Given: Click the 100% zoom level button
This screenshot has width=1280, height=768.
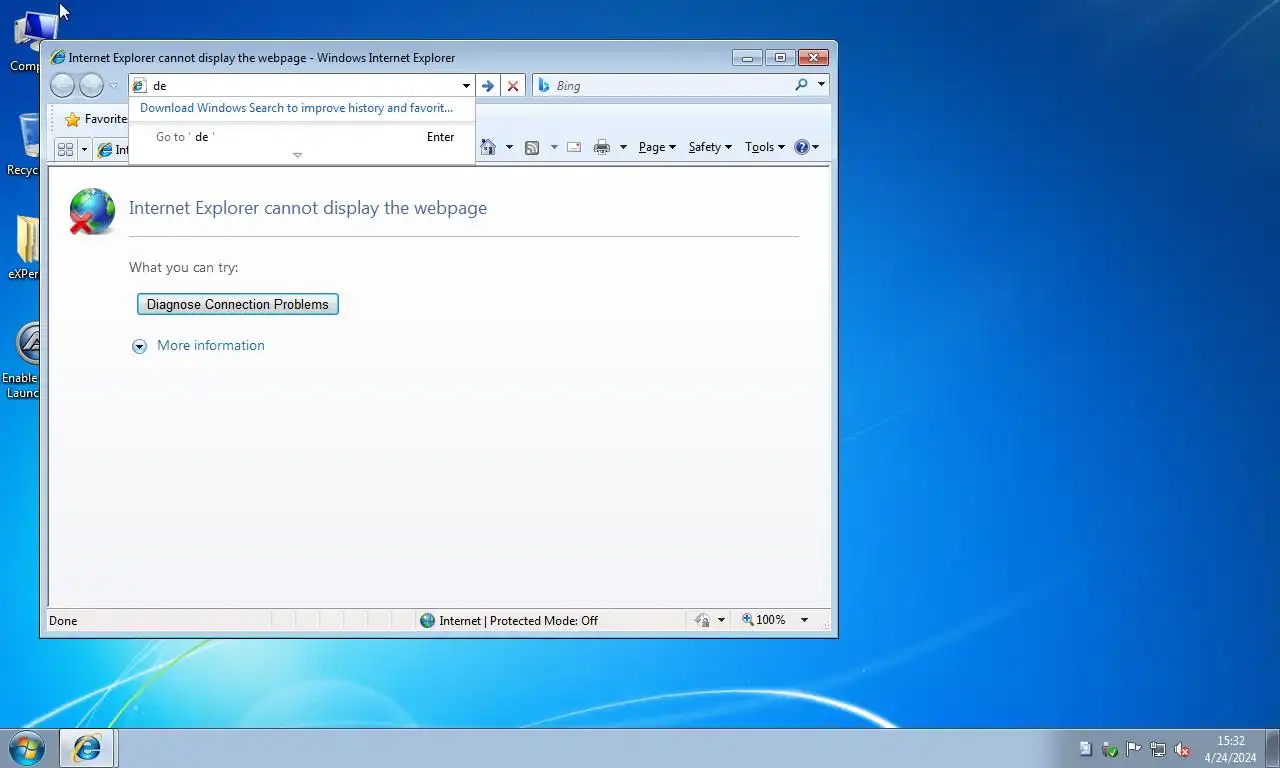Looking at the screenshot, I should click(764, 620).
